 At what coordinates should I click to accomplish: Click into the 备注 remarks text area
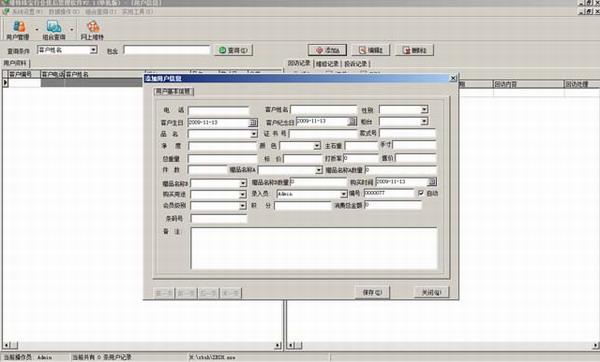314,248
